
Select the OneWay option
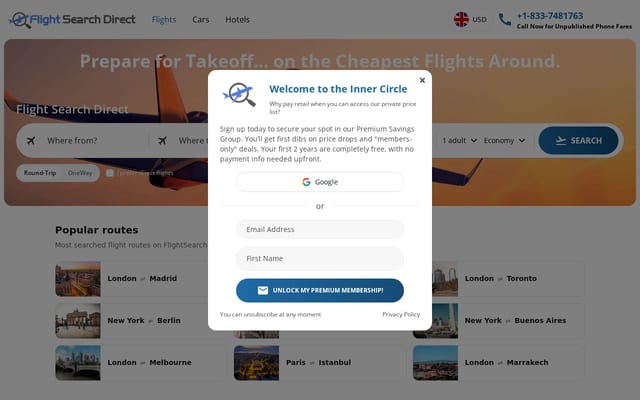point(80,173)
